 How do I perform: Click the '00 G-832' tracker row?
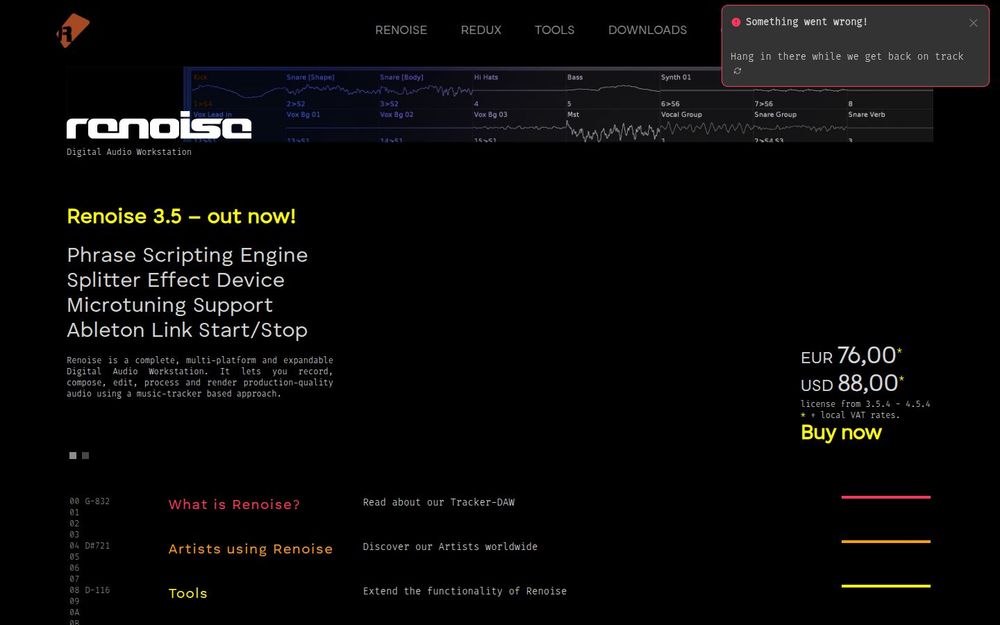(x=89, y=501)
